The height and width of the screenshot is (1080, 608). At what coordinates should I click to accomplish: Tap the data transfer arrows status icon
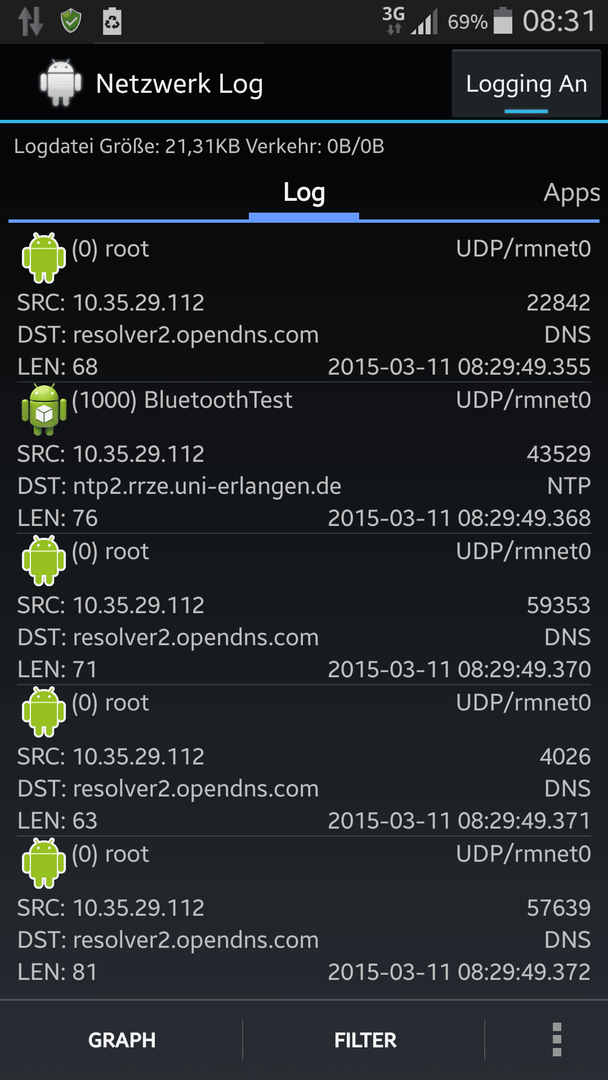click(x=30, y=21)
